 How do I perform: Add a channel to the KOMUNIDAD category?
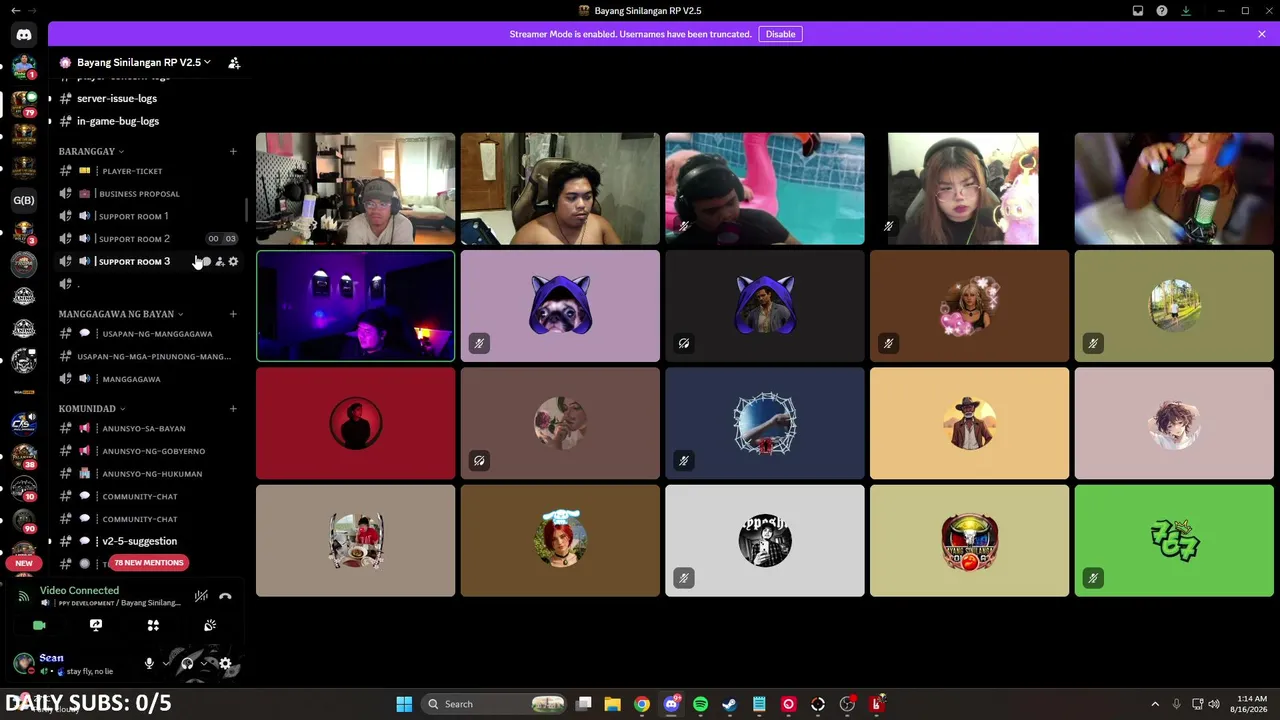pyautogui.click(x=233, y=409)
